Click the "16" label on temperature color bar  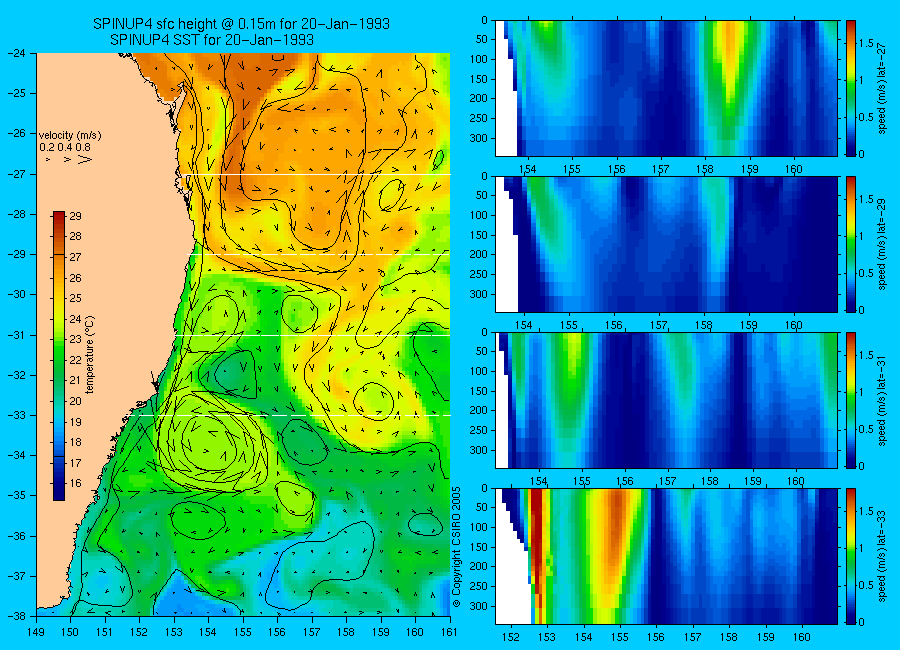click(76, 483)
